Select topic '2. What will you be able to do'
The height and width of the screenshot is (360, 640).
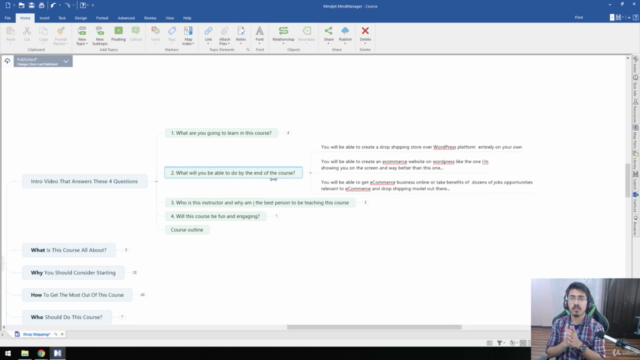pyautogui.click(x=233, y=173)
